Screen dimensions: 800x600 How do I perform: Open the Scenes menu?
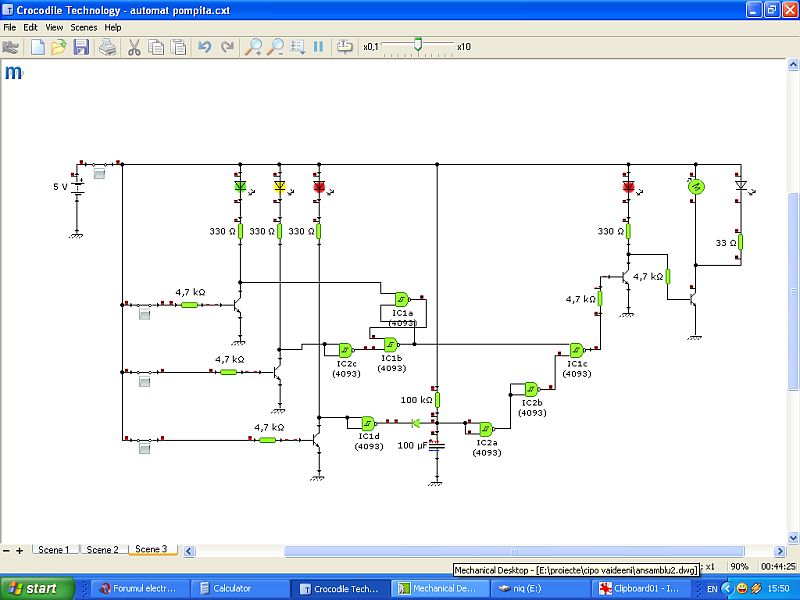[x=84, y=27]
